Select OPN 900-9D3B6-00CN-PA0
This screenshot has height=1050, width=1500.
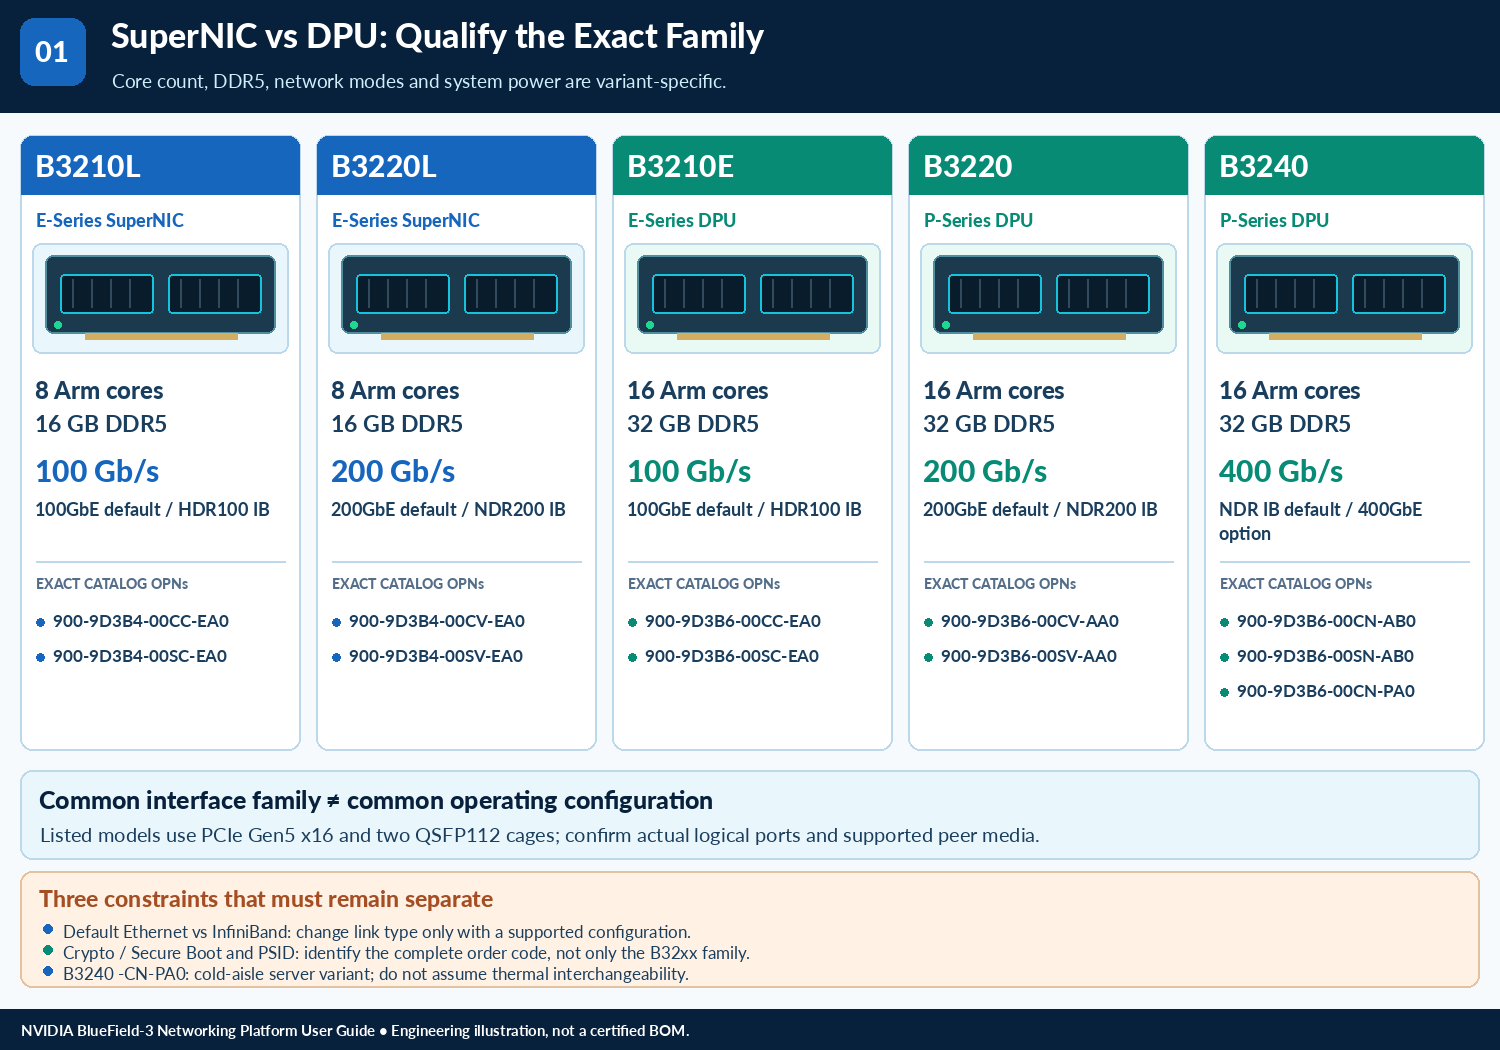click(x=1326, y=691)
